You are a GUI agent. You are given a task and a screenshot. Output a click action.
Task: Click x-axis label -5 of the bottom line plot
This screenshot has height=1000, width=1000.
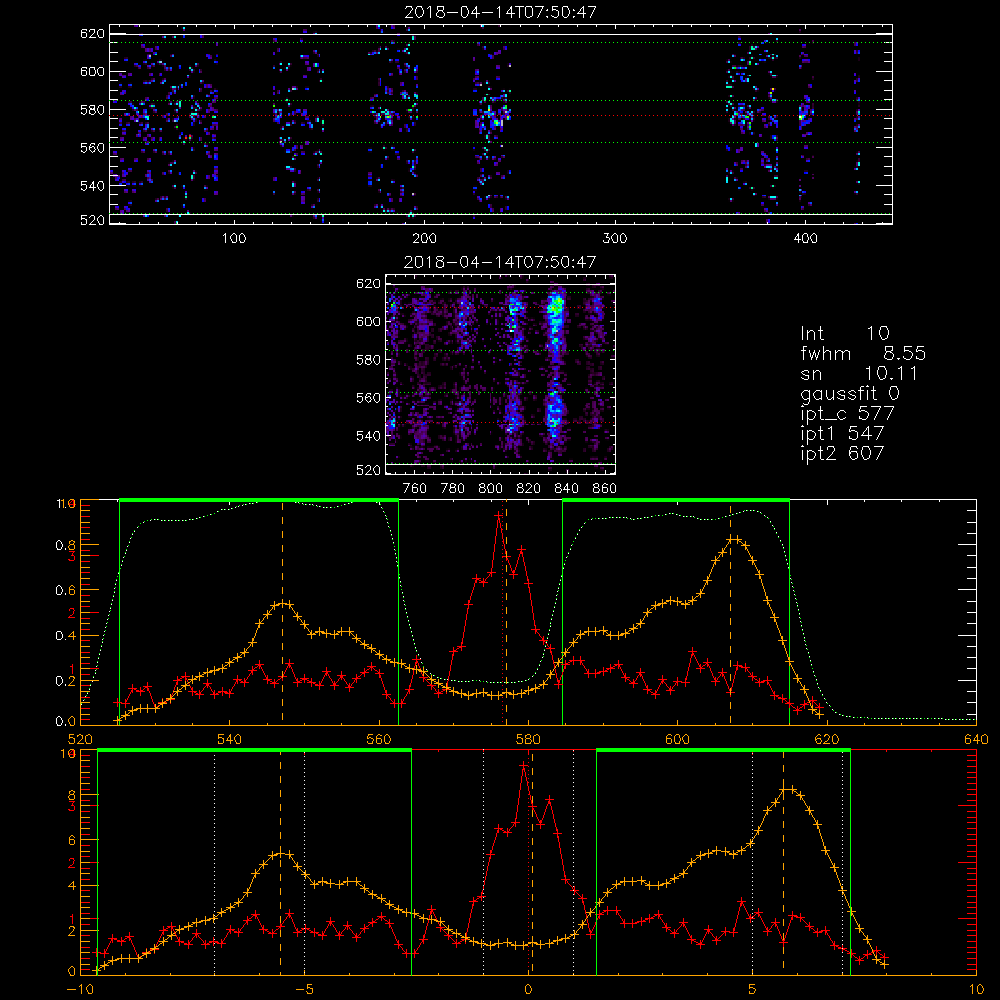[304, 990]
